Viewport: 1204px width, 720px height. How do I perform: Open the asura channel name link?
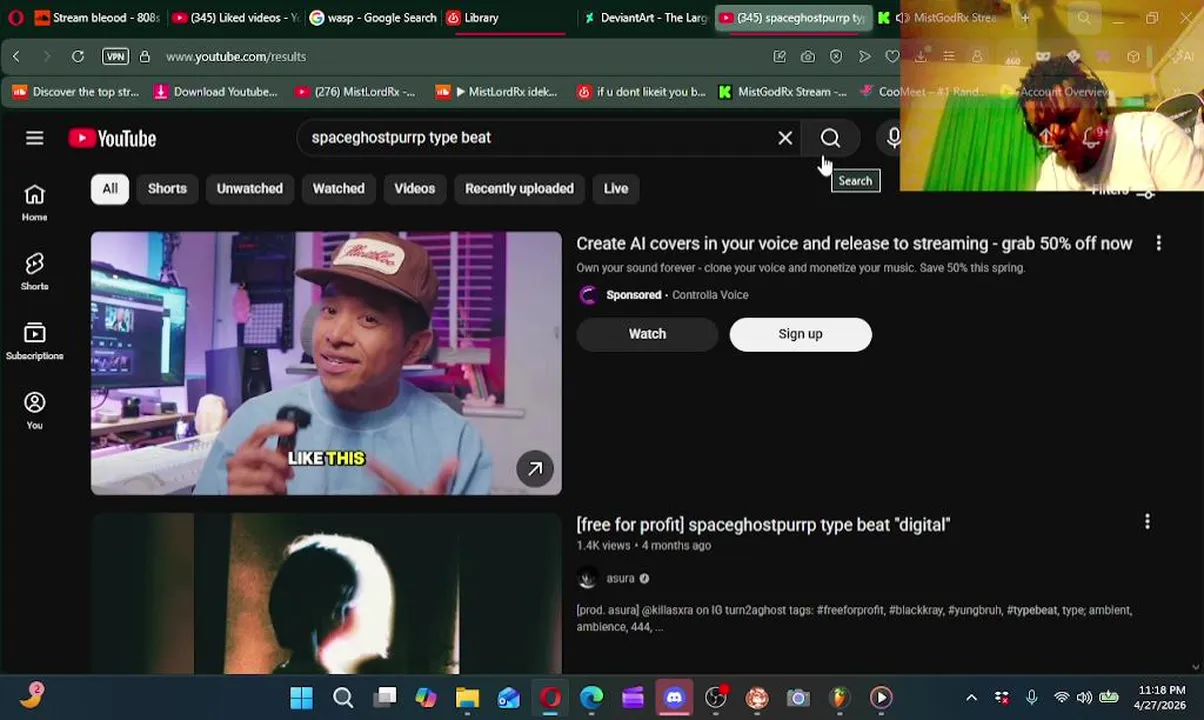620,578
